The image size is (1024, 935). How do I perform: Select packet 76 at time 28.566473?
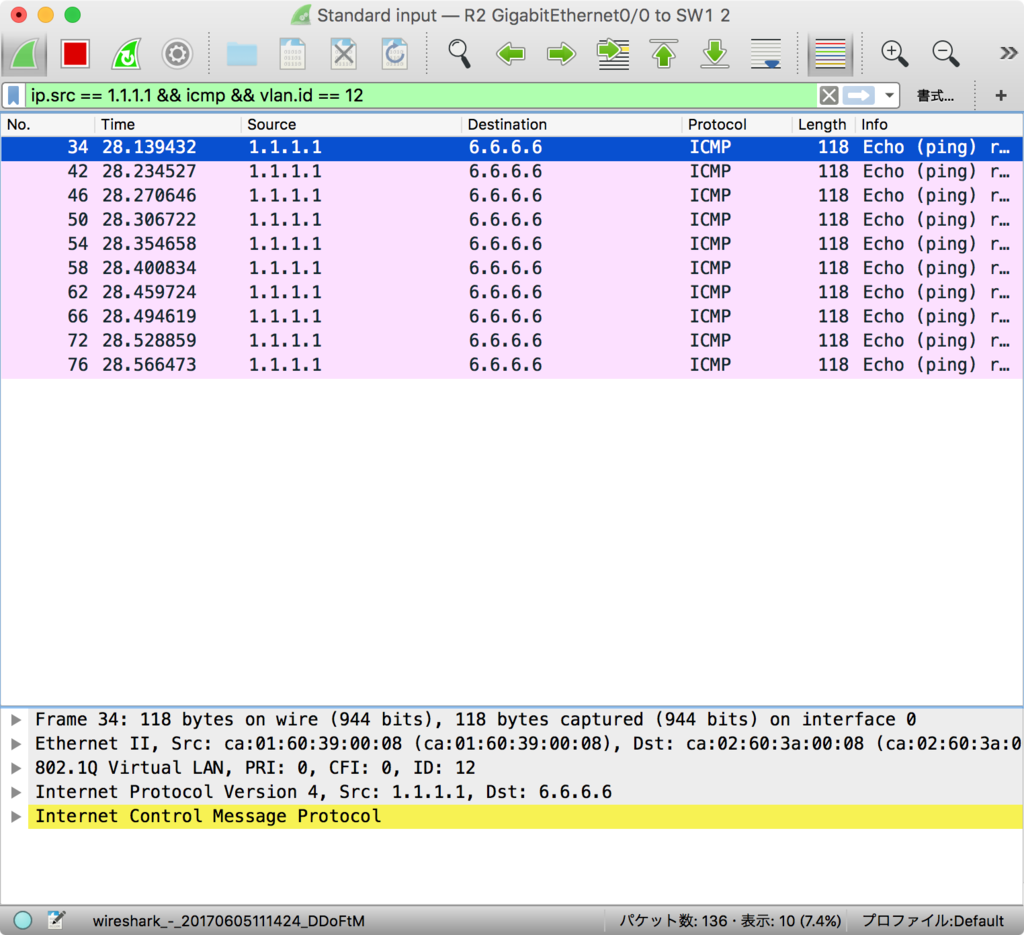click(512, 365)
